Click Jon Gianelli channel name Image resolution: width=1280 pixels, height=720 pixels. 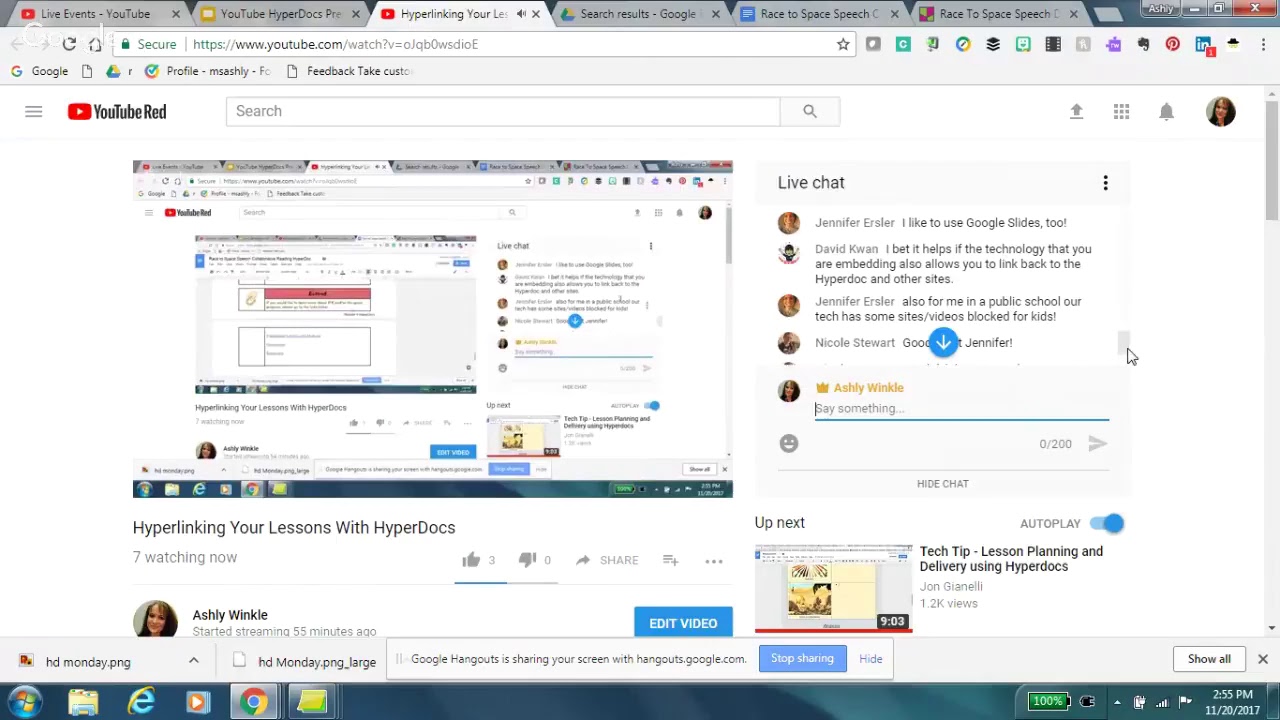tap(951, 587)
